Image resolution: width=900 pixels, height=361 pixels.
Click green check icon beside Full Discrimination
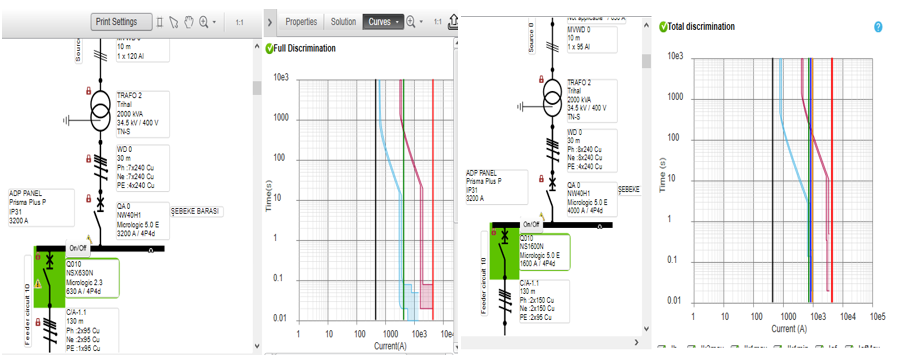click(269, 48)
